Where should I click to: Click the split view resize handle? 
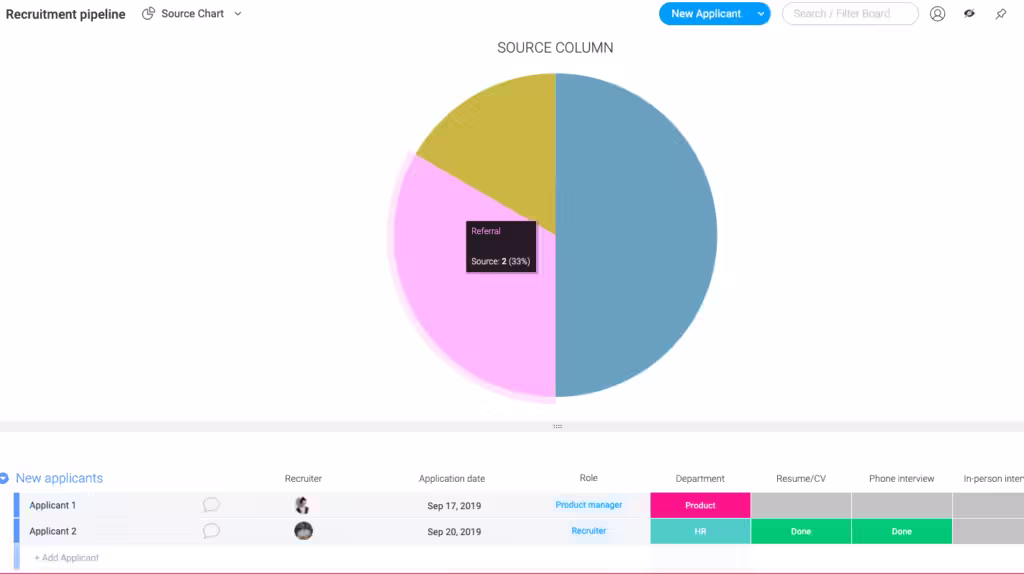tap(557, 426)
